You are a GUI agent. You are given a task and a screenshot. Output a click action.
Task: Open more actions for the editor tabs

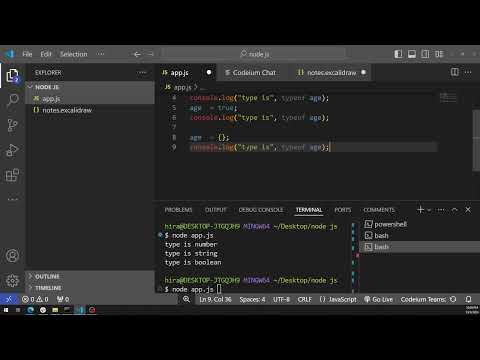click(468, 72)
